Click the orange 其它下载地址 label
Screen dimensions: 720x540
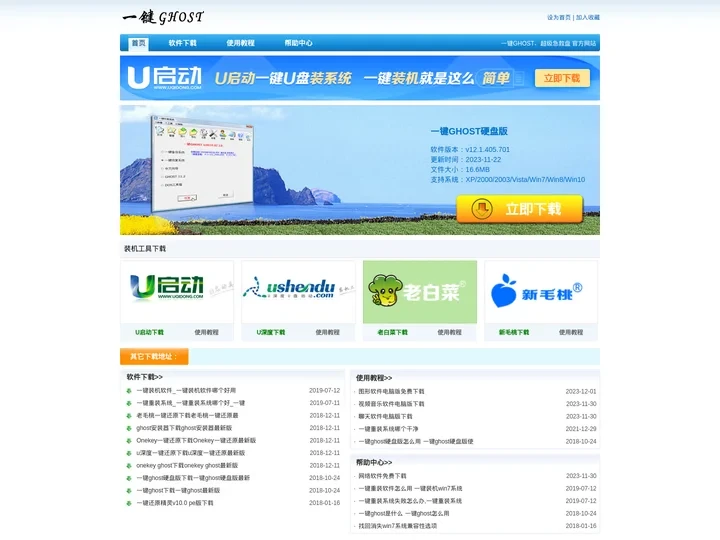click(x=154, y=356)
